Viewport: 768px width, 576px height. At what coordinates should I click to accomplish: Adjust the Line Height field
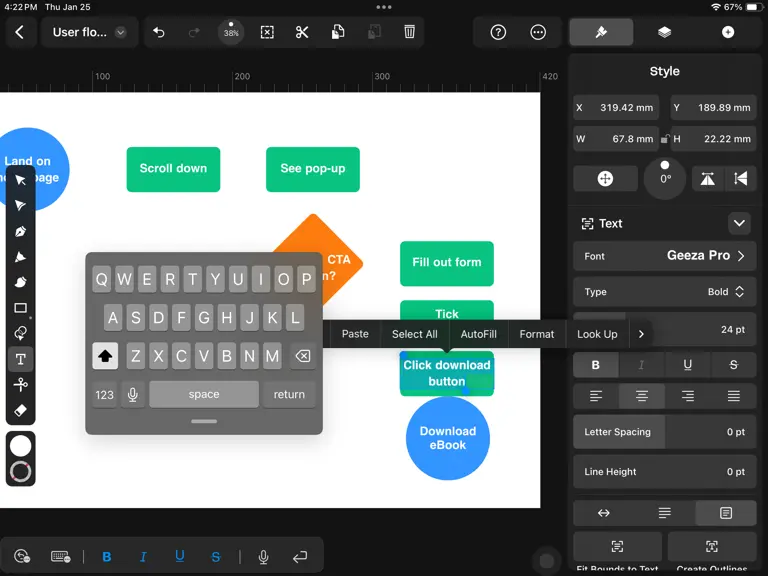click(665, 472)
